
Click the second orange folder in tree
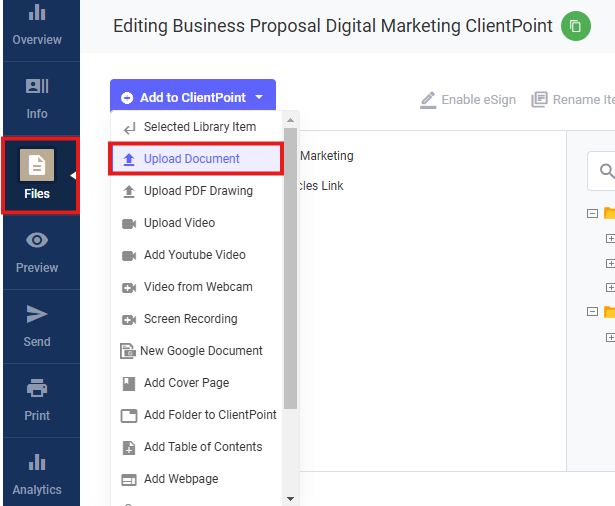pos(609,311)
